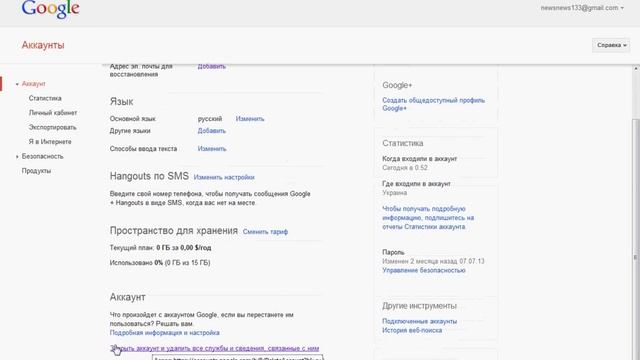Open Управление безопасностью link
640x360 pixels.
click(424, 271)
